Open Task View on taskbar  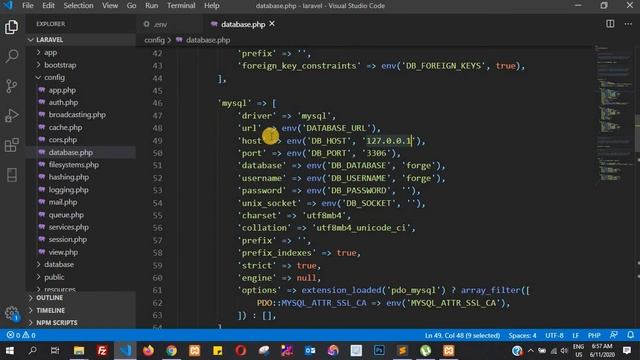click(x=55, y=351)
